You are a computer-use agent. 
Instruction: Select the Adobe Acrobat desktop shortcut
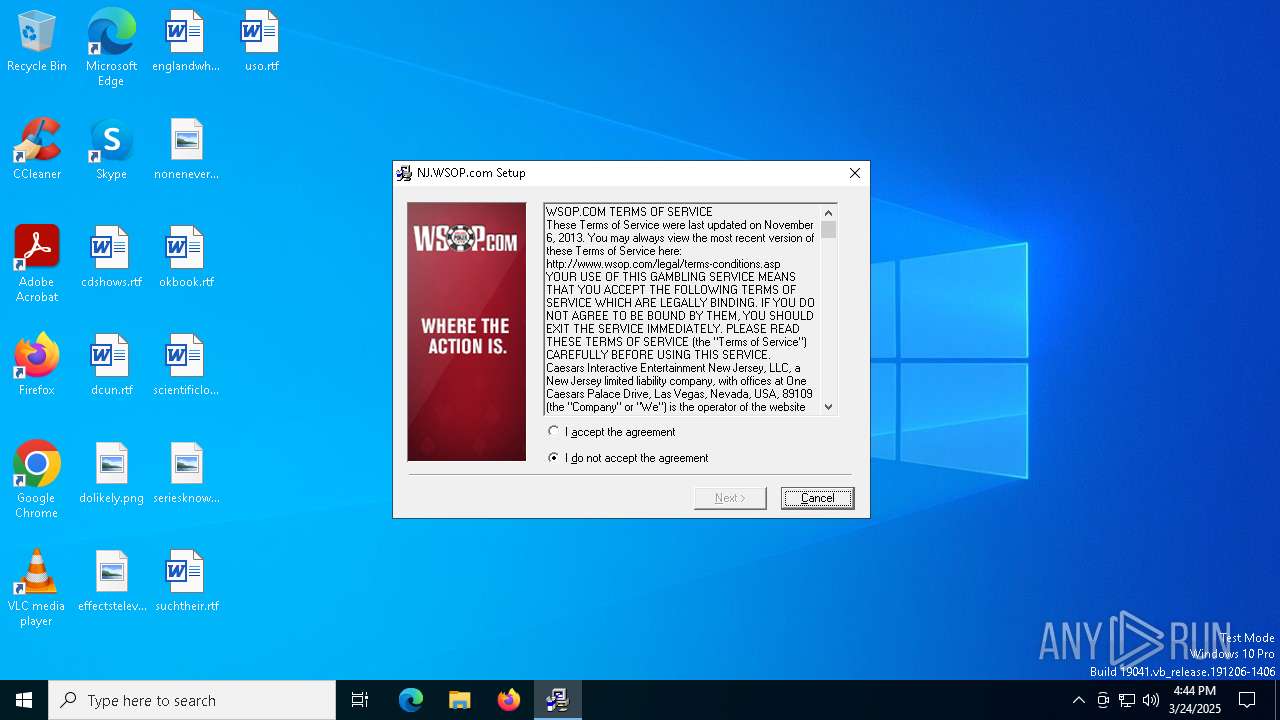[x=37, y=264]
